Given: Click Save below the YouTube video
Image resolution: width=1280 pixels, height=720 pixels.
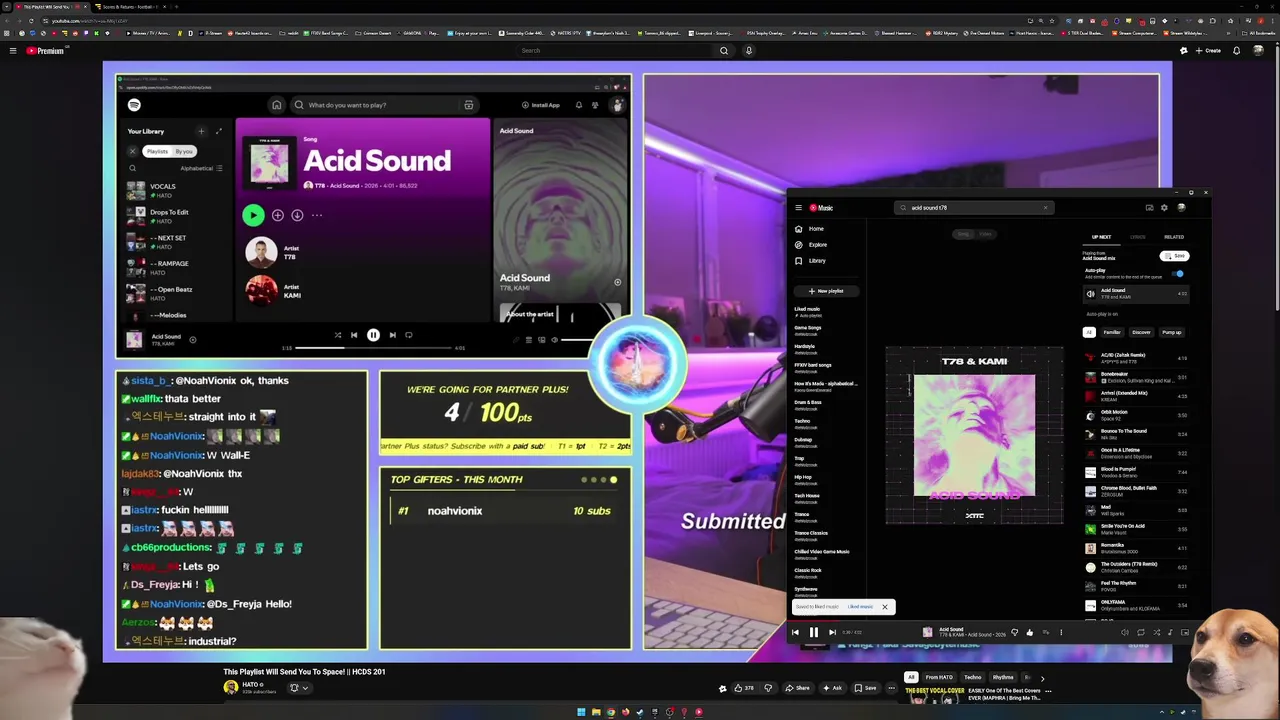Looking at the screenshot, I should click(866, 688).
